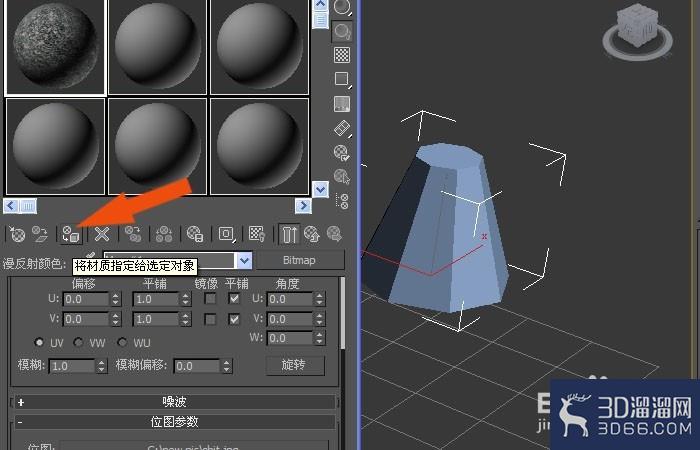Expand the 噪波 rollout

point(174,402)
